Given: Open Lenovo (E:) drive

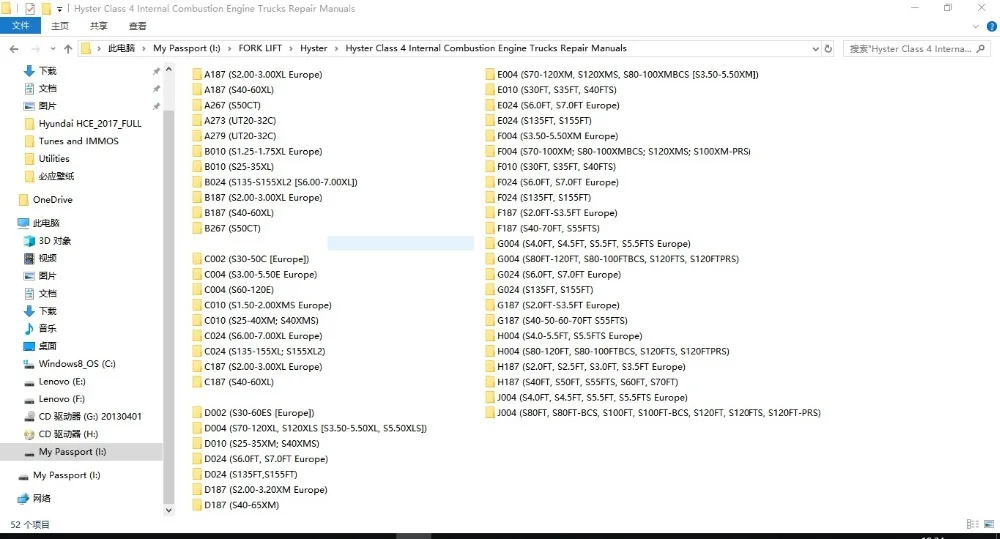Looking at the screenshot, I should click(61, 381).
